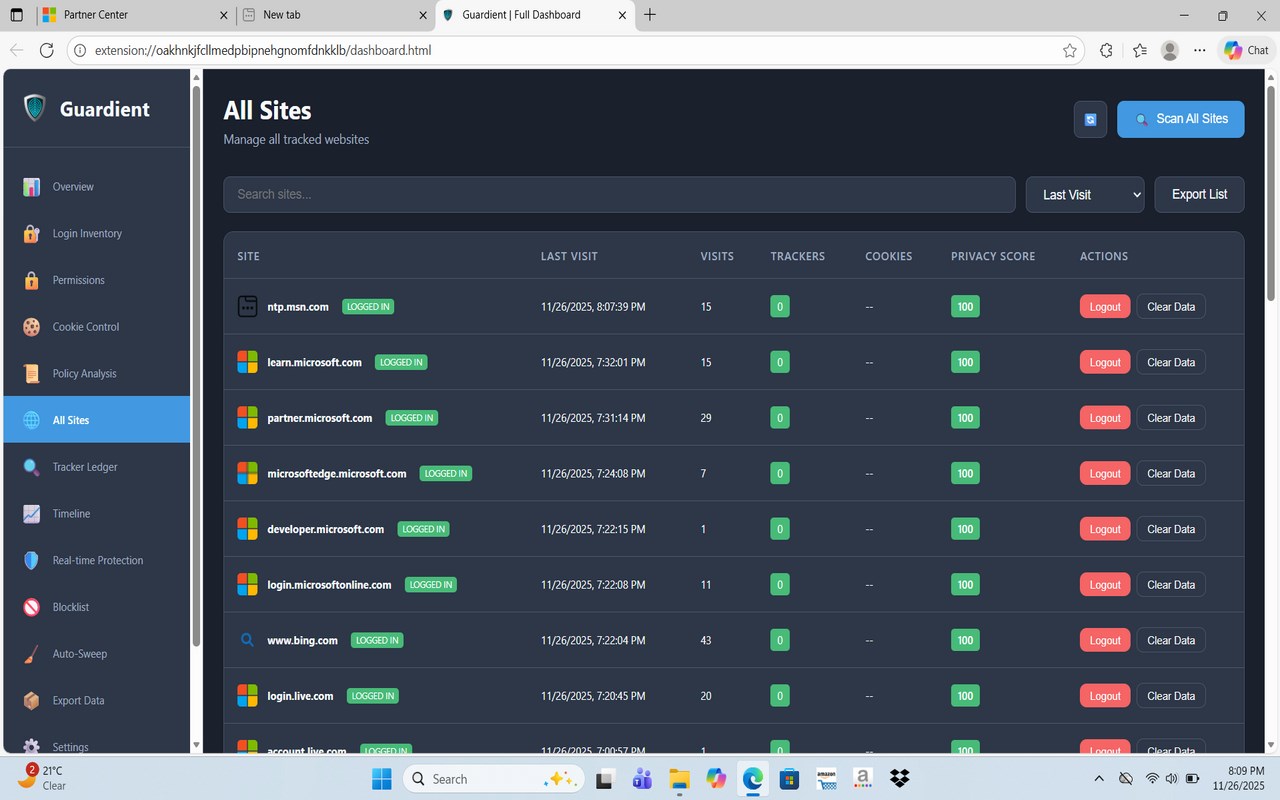Click the sidebar vertical scrollbar
Viewport: 1280px width, 800px height.
click(x=196, y=365)
